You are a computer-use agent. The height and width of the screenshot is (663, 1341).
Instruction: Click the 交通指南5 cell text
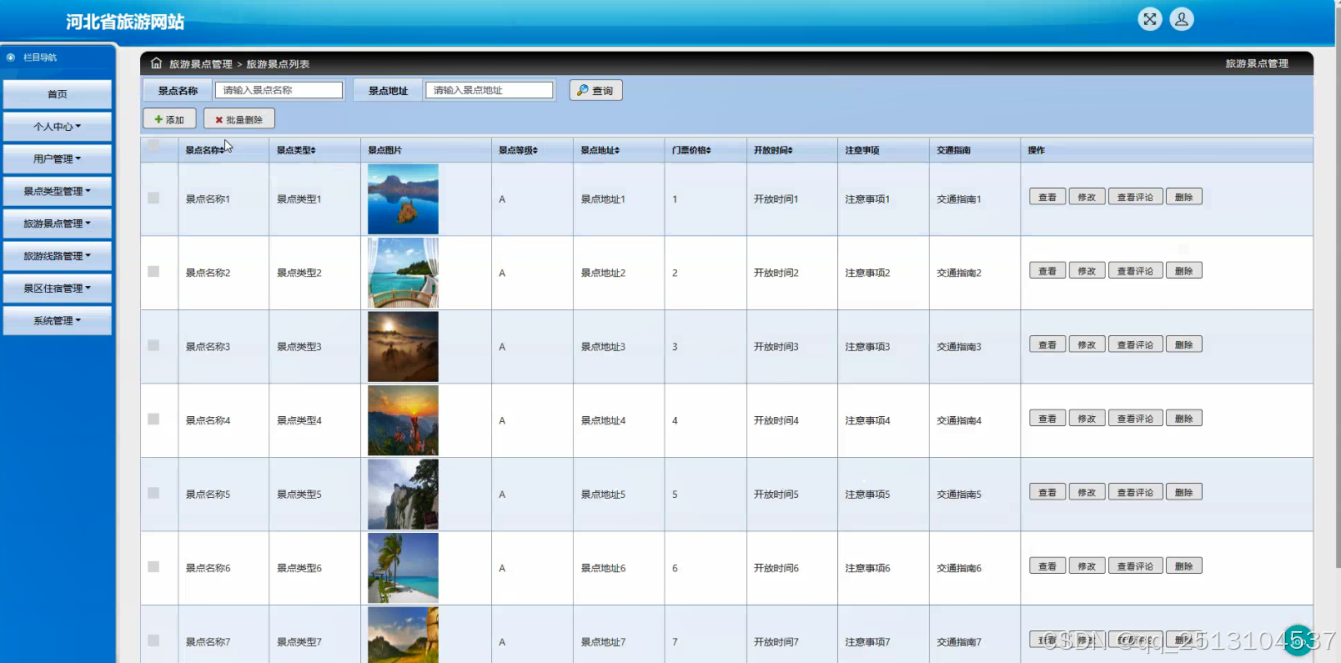click(x=959, y=495)
